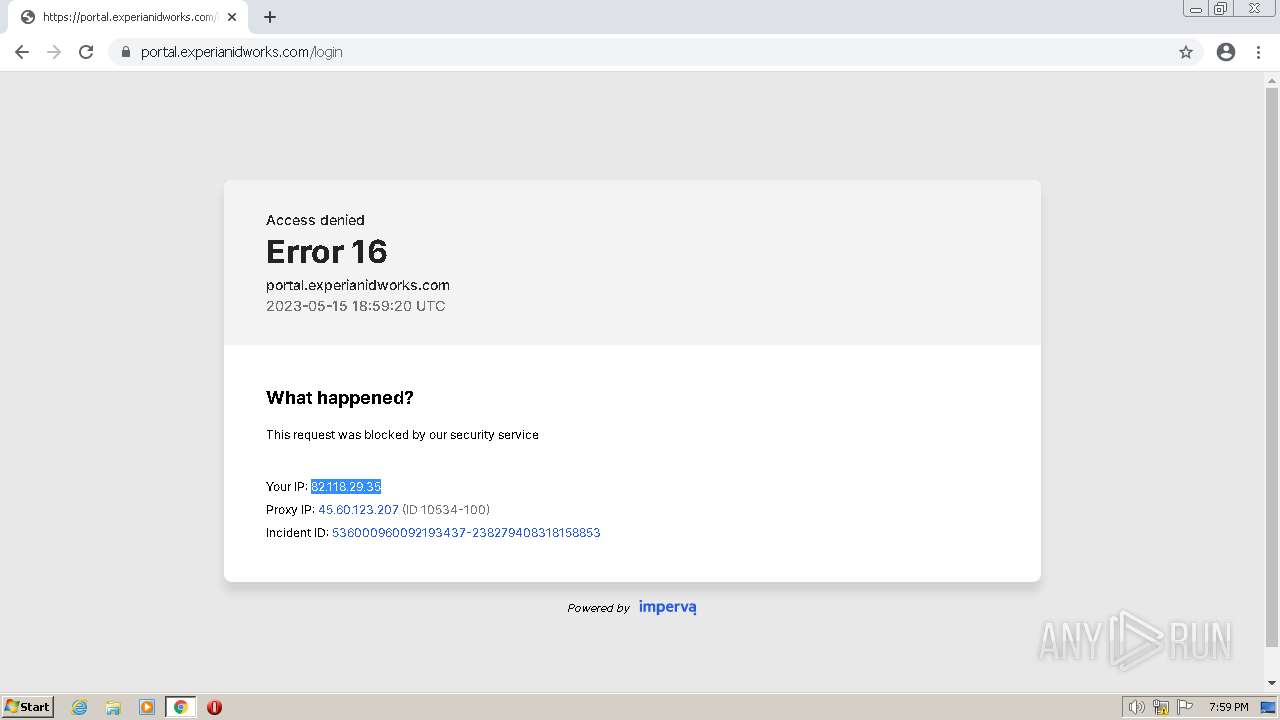
Task: Close the Chrome window
Action: [1255, 9]
